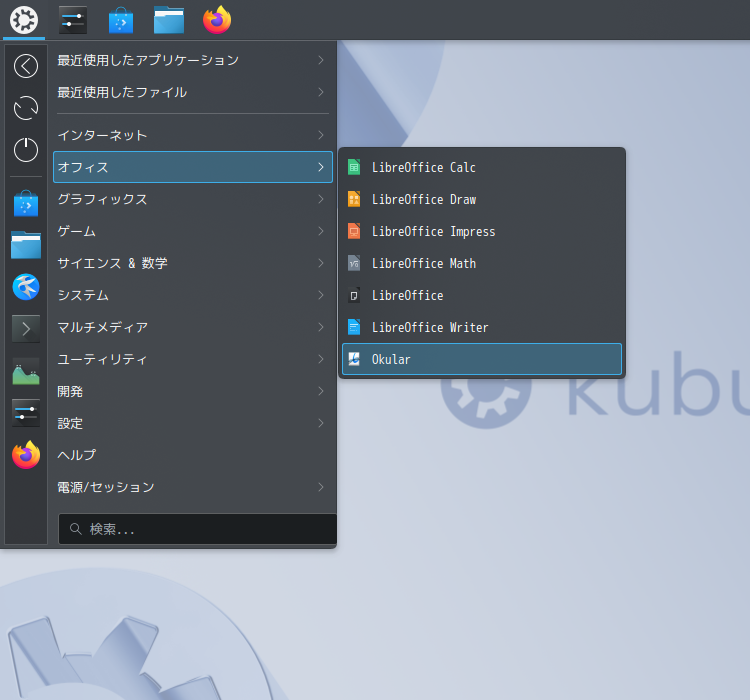Open the system monitor graph icon in sidebar

pyautogui.click(x=26, y=371)
